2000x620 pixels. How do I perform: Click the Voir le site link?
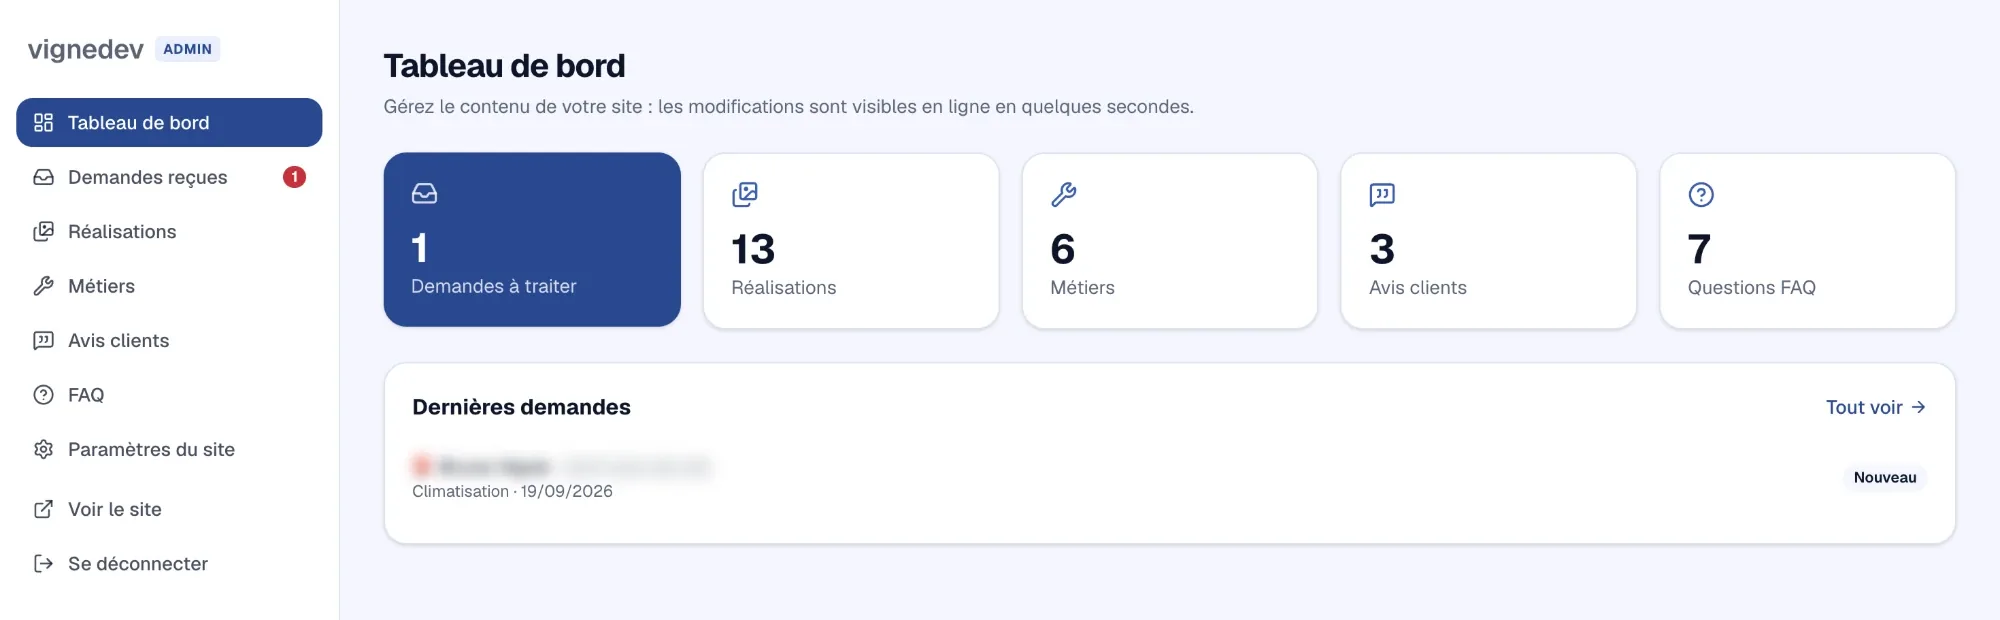pos(169,509)
